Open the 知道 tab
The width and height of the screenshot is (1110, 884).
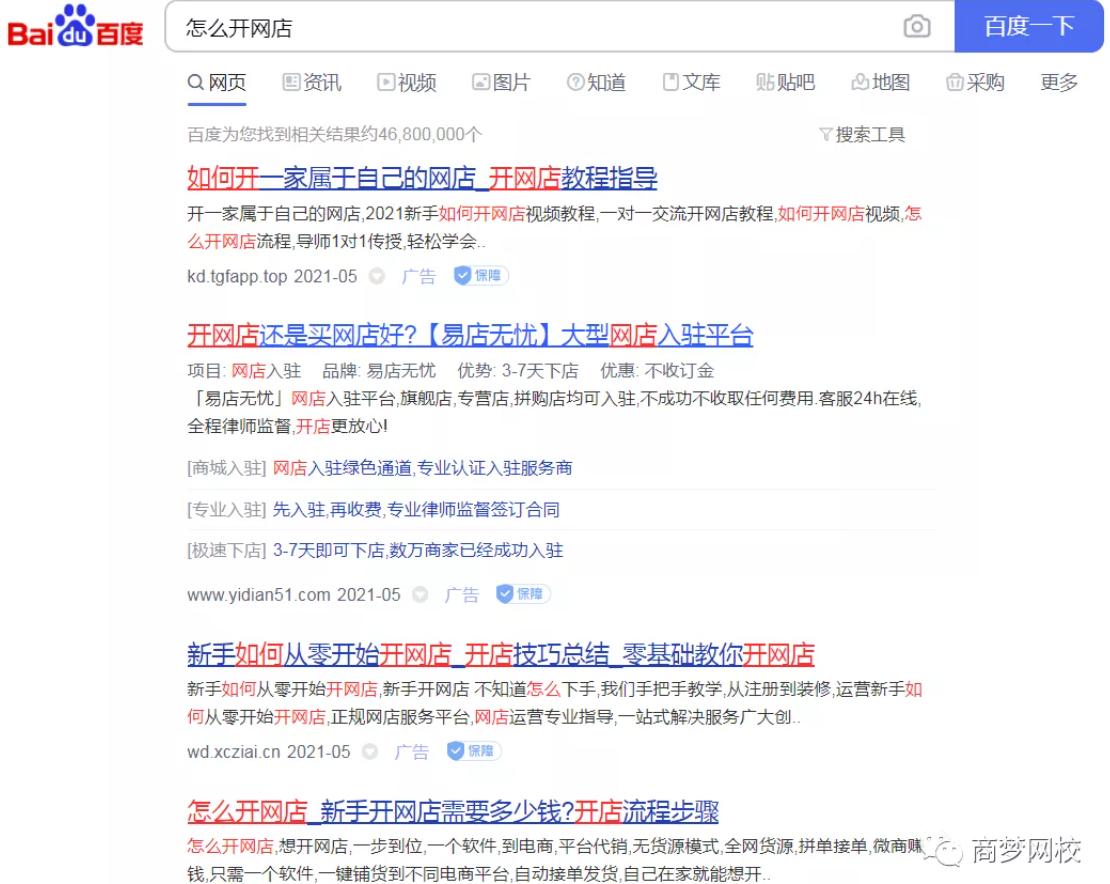[596, 83]
